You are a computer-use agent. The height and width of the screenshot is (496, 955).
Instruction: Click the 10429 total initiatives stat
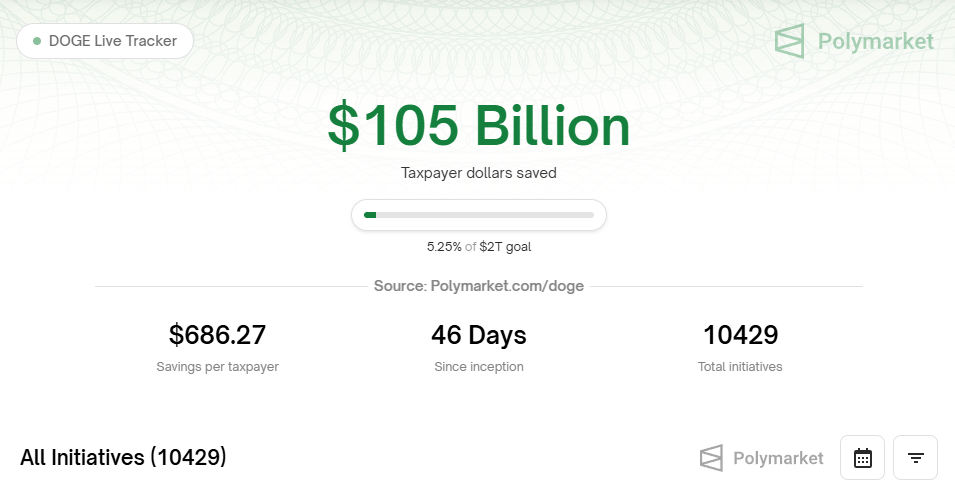coord(740,334)
